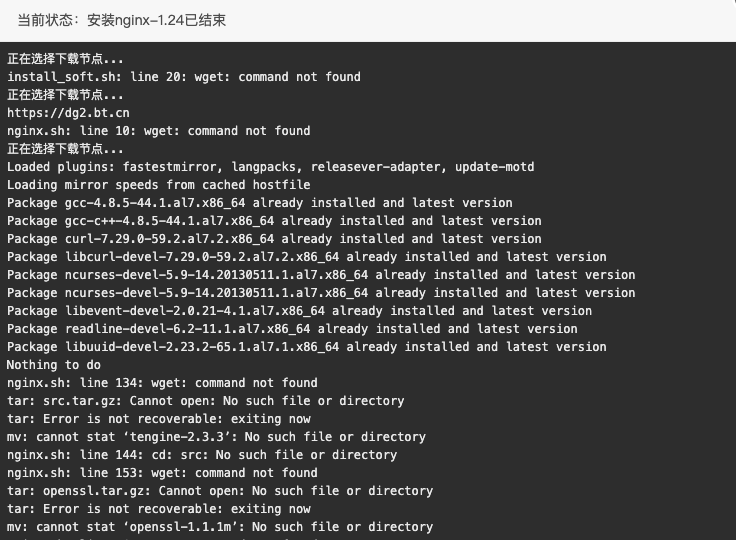Viewport: 736px width, 540px height.
Task: Click the openssl-1.1.1m mv error line
Action: tap(220, 527)
